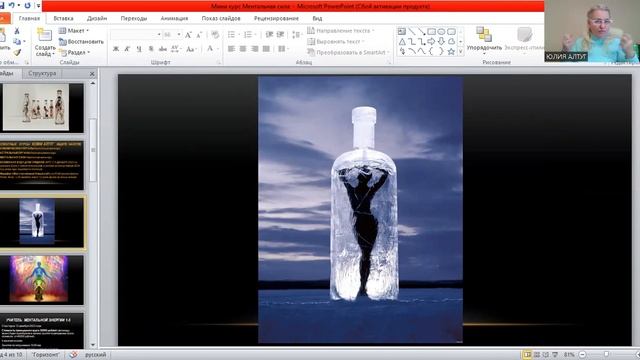Click the clear formatting icon
This screenshot has height=360, width=640.
tap(215, 35)
